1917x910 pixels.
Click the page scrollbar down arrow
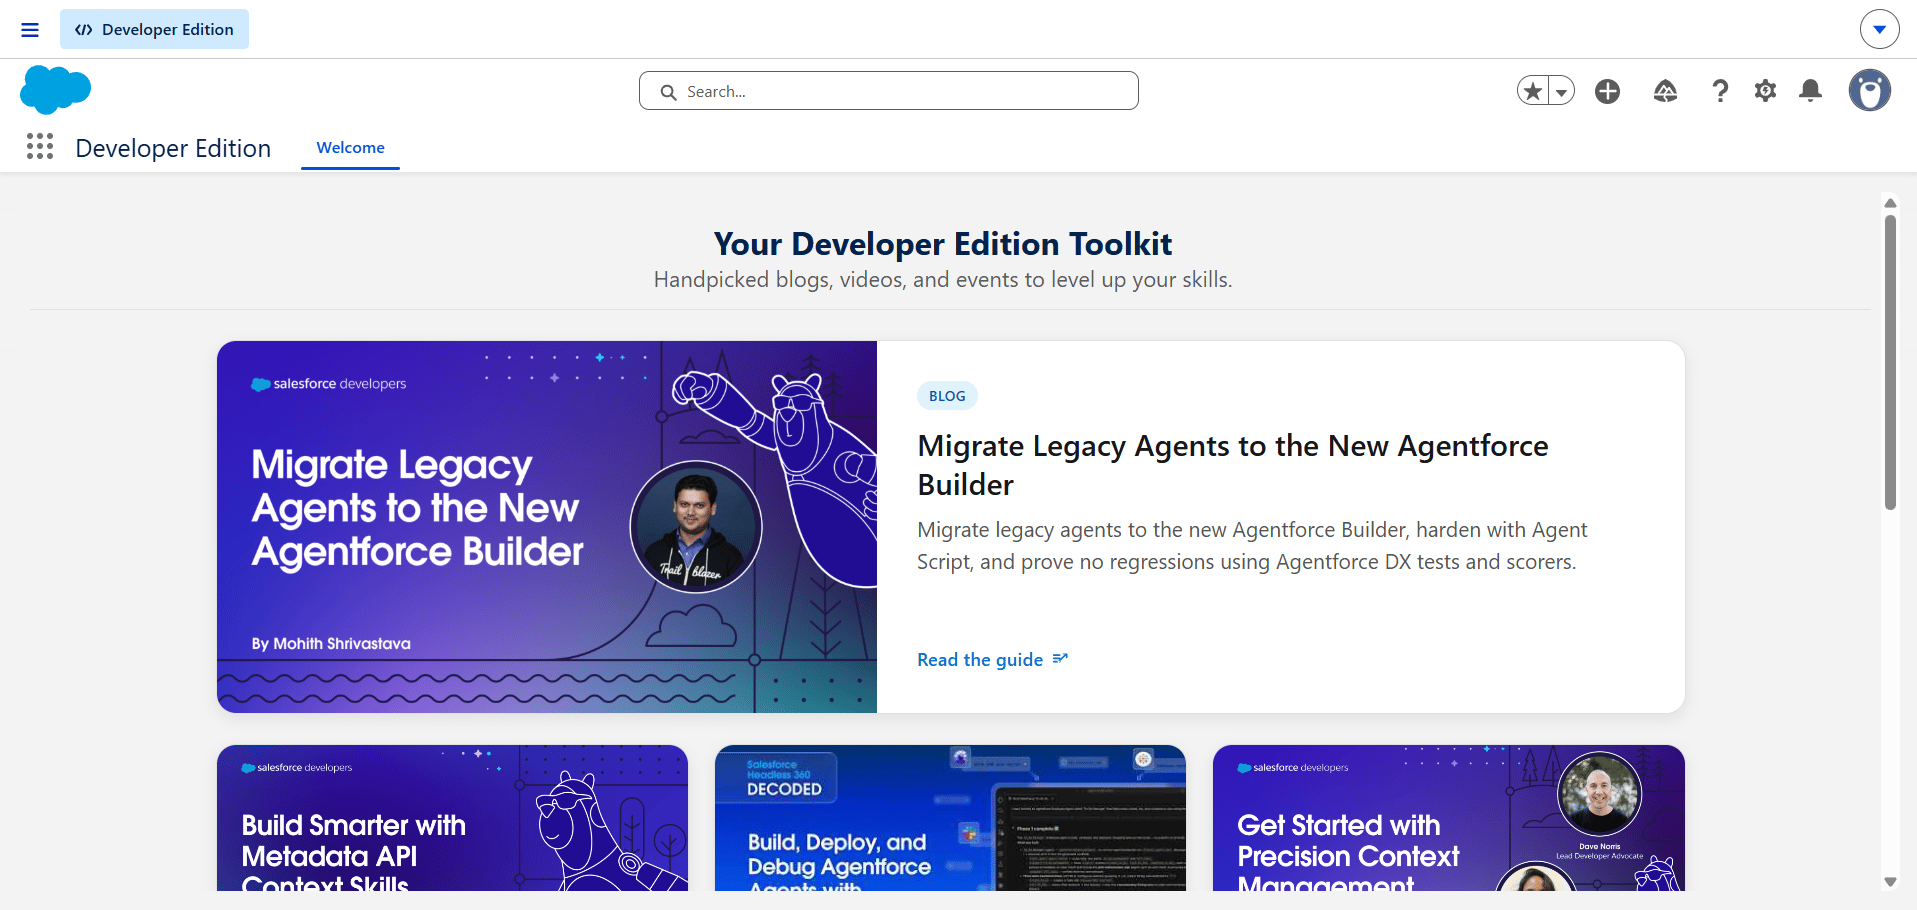coord(1890,882)
